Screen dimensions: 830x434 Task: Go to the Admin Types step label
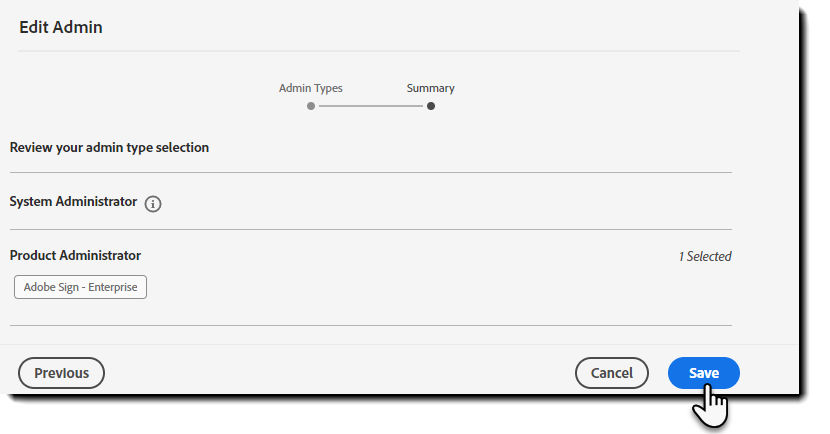(x=311, y=88)
